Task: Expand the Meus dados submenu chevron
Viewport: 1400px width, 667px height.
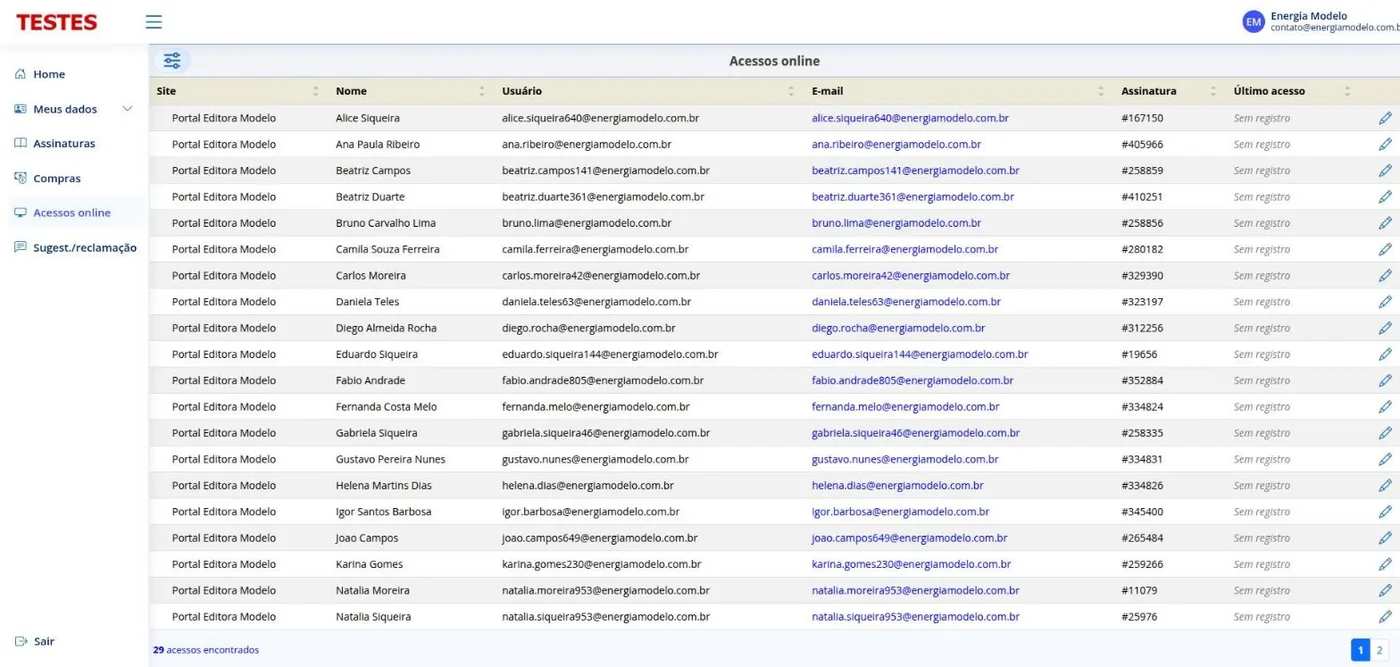Action: click(x=127, y=109)
